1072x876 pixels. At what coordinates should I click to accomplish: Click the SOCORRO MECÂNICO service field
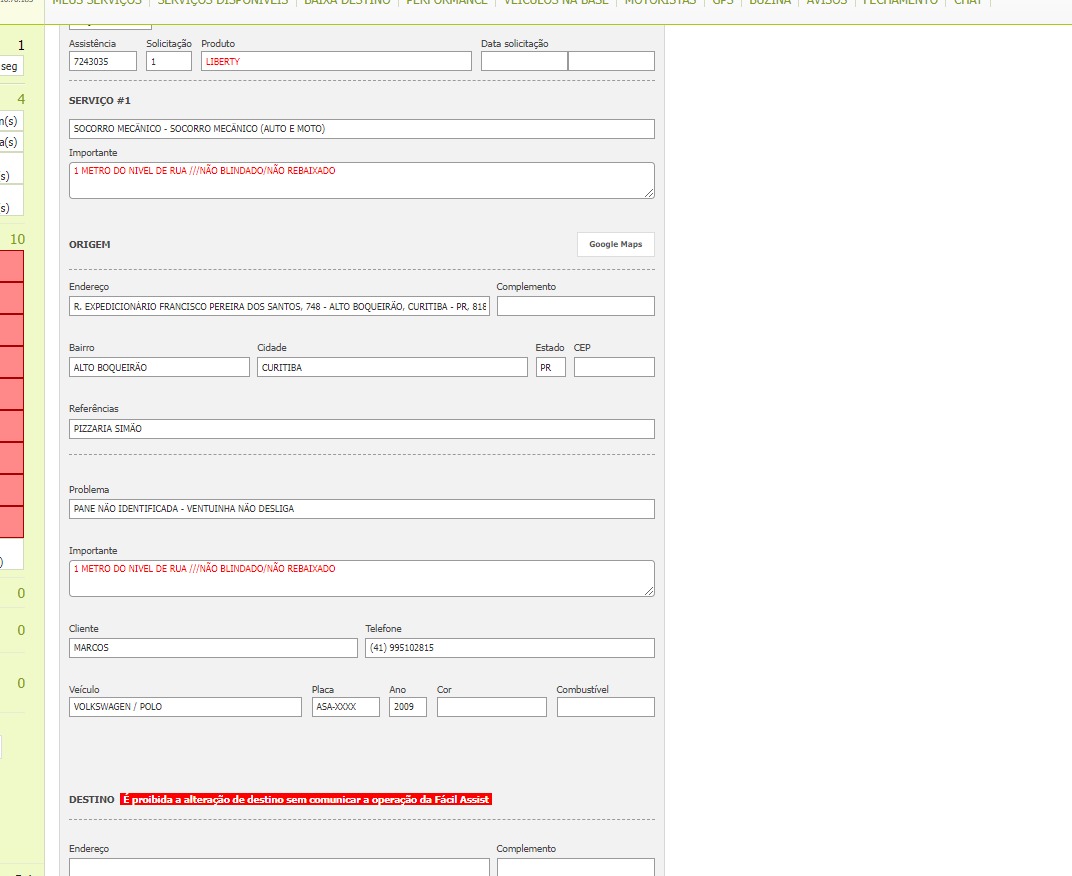[x=362, y=129]
